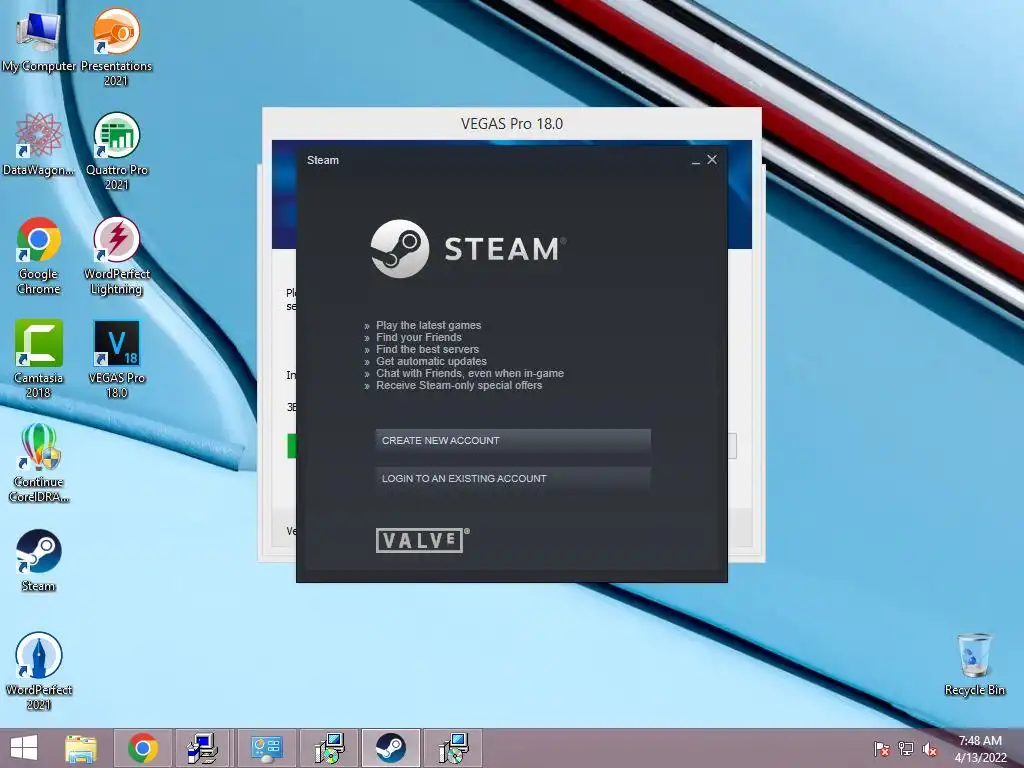Select the Quattro Pro 2021 desktop icon
1024x768 pixels.
pyautogui.click(x=117, y=152)
